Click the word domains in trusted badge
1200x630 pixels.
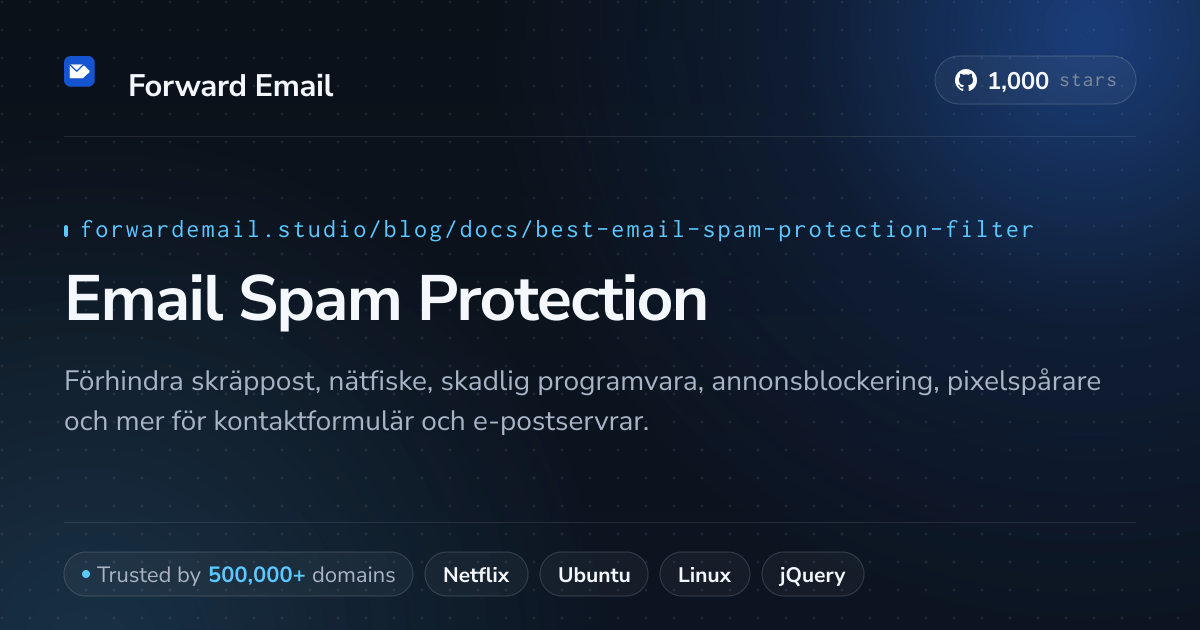354,575
